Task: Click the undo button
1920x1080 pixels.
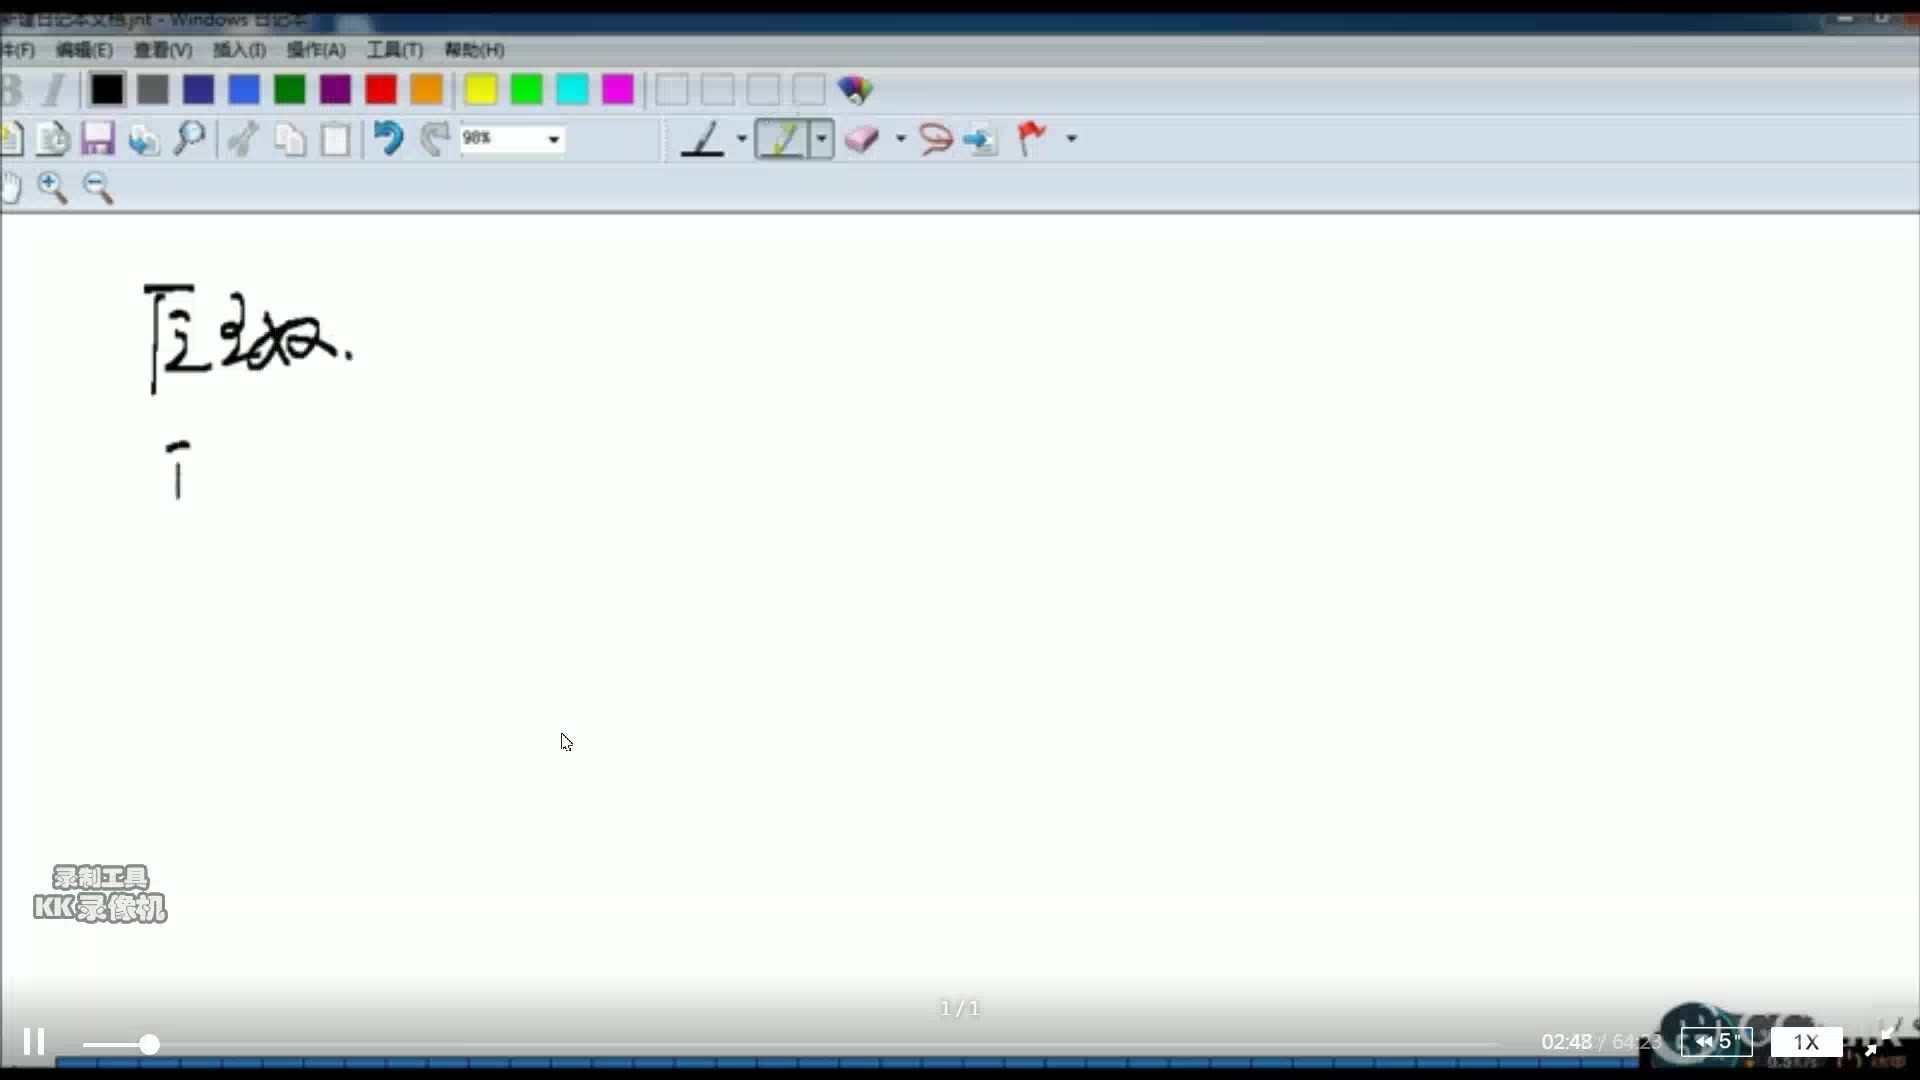Action: click(x=386, y=137)
